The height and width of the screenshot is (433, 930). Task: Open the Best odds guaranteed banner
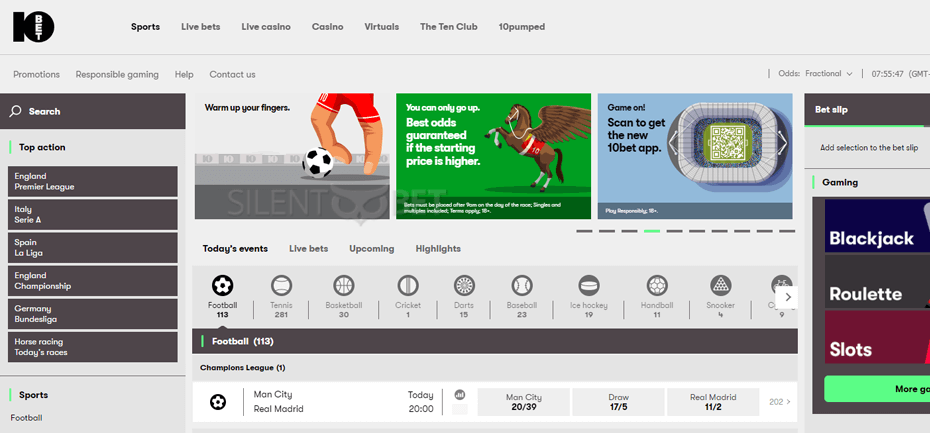[x=493, y=156]
